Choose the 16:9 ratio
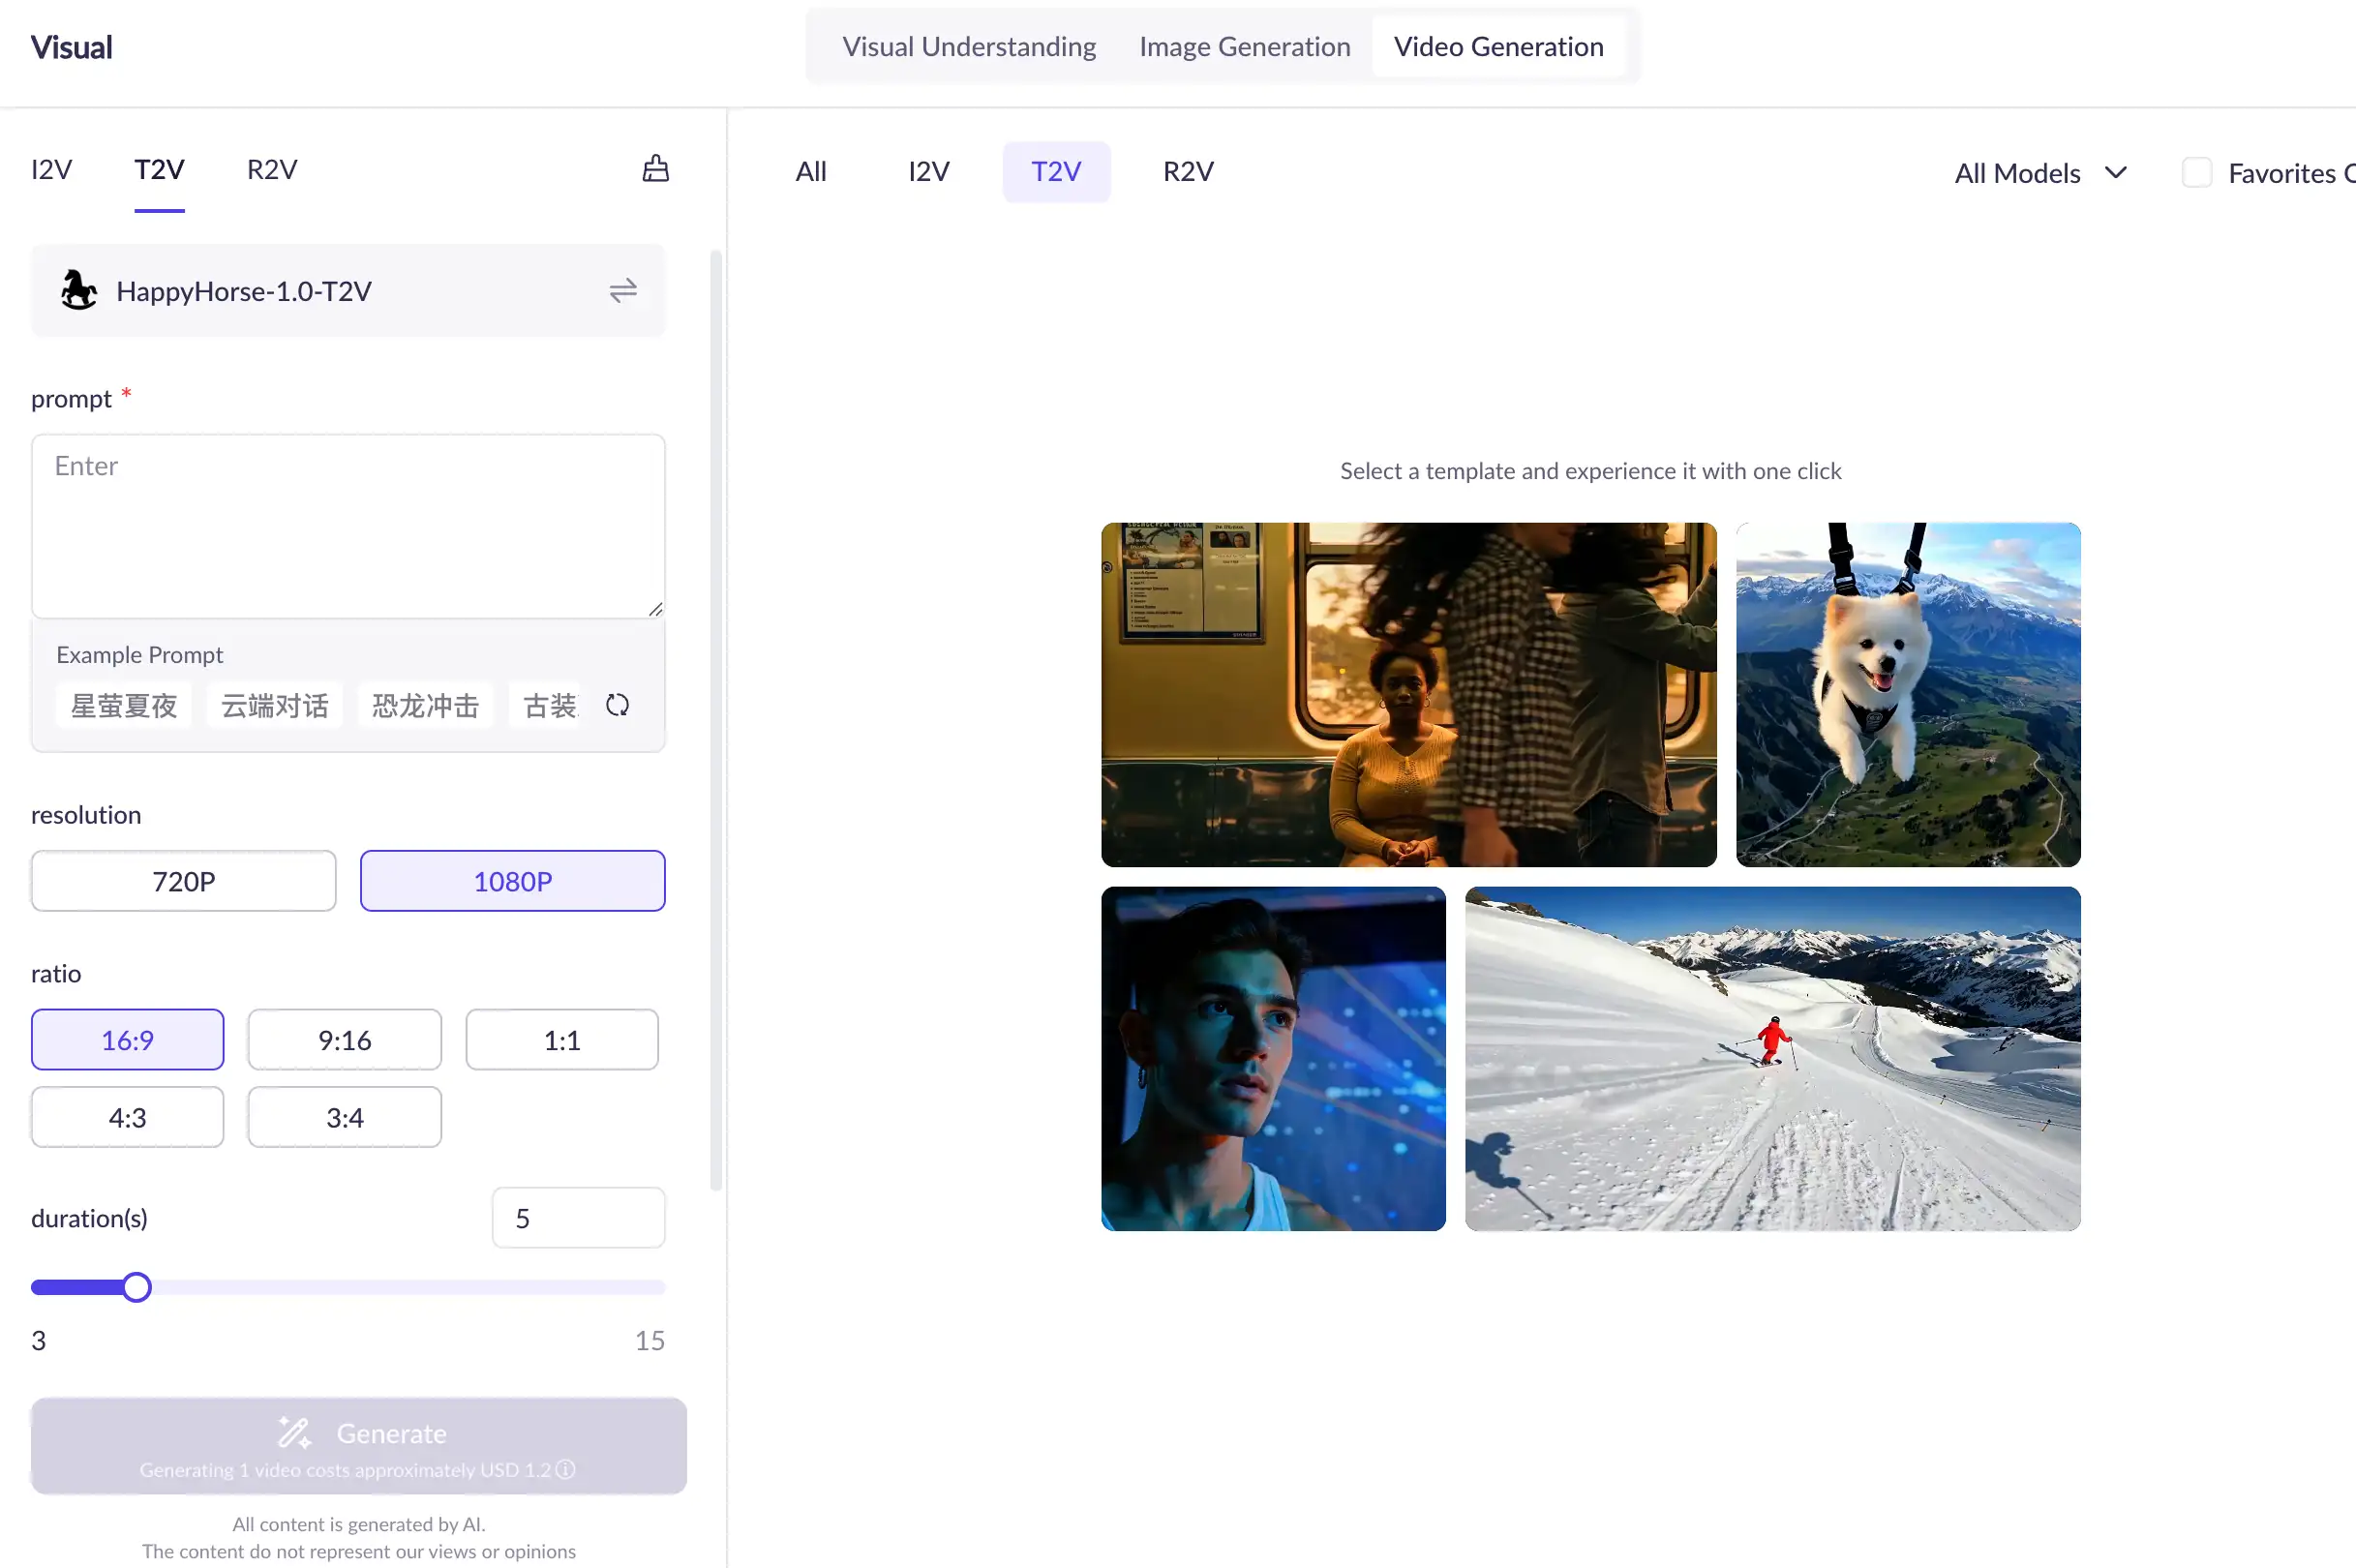This screenshot has height=1568, width=2356. click(128, 1039)
